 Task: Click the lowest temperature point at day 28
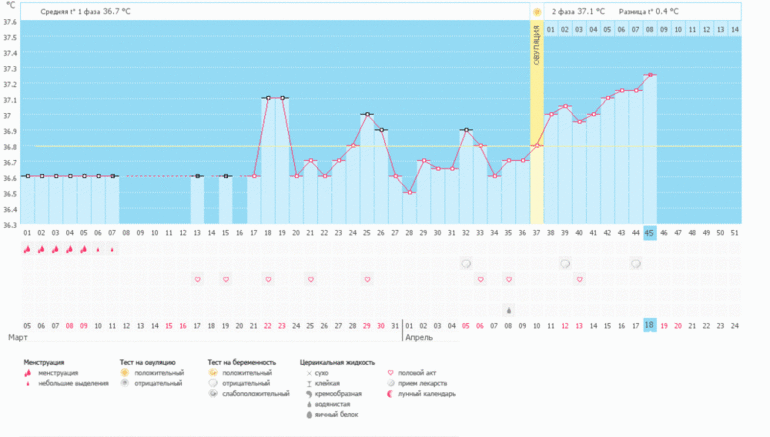409,192
